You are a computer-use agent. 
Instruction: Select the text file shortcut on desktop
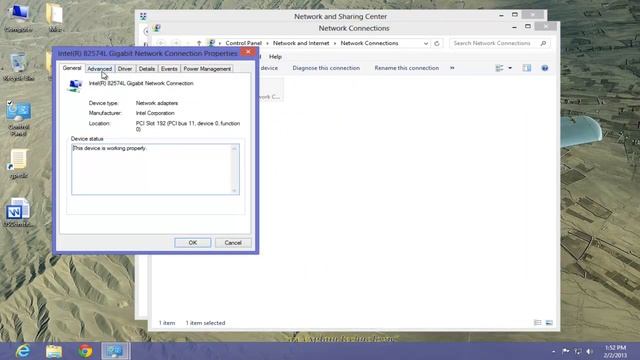18,164
